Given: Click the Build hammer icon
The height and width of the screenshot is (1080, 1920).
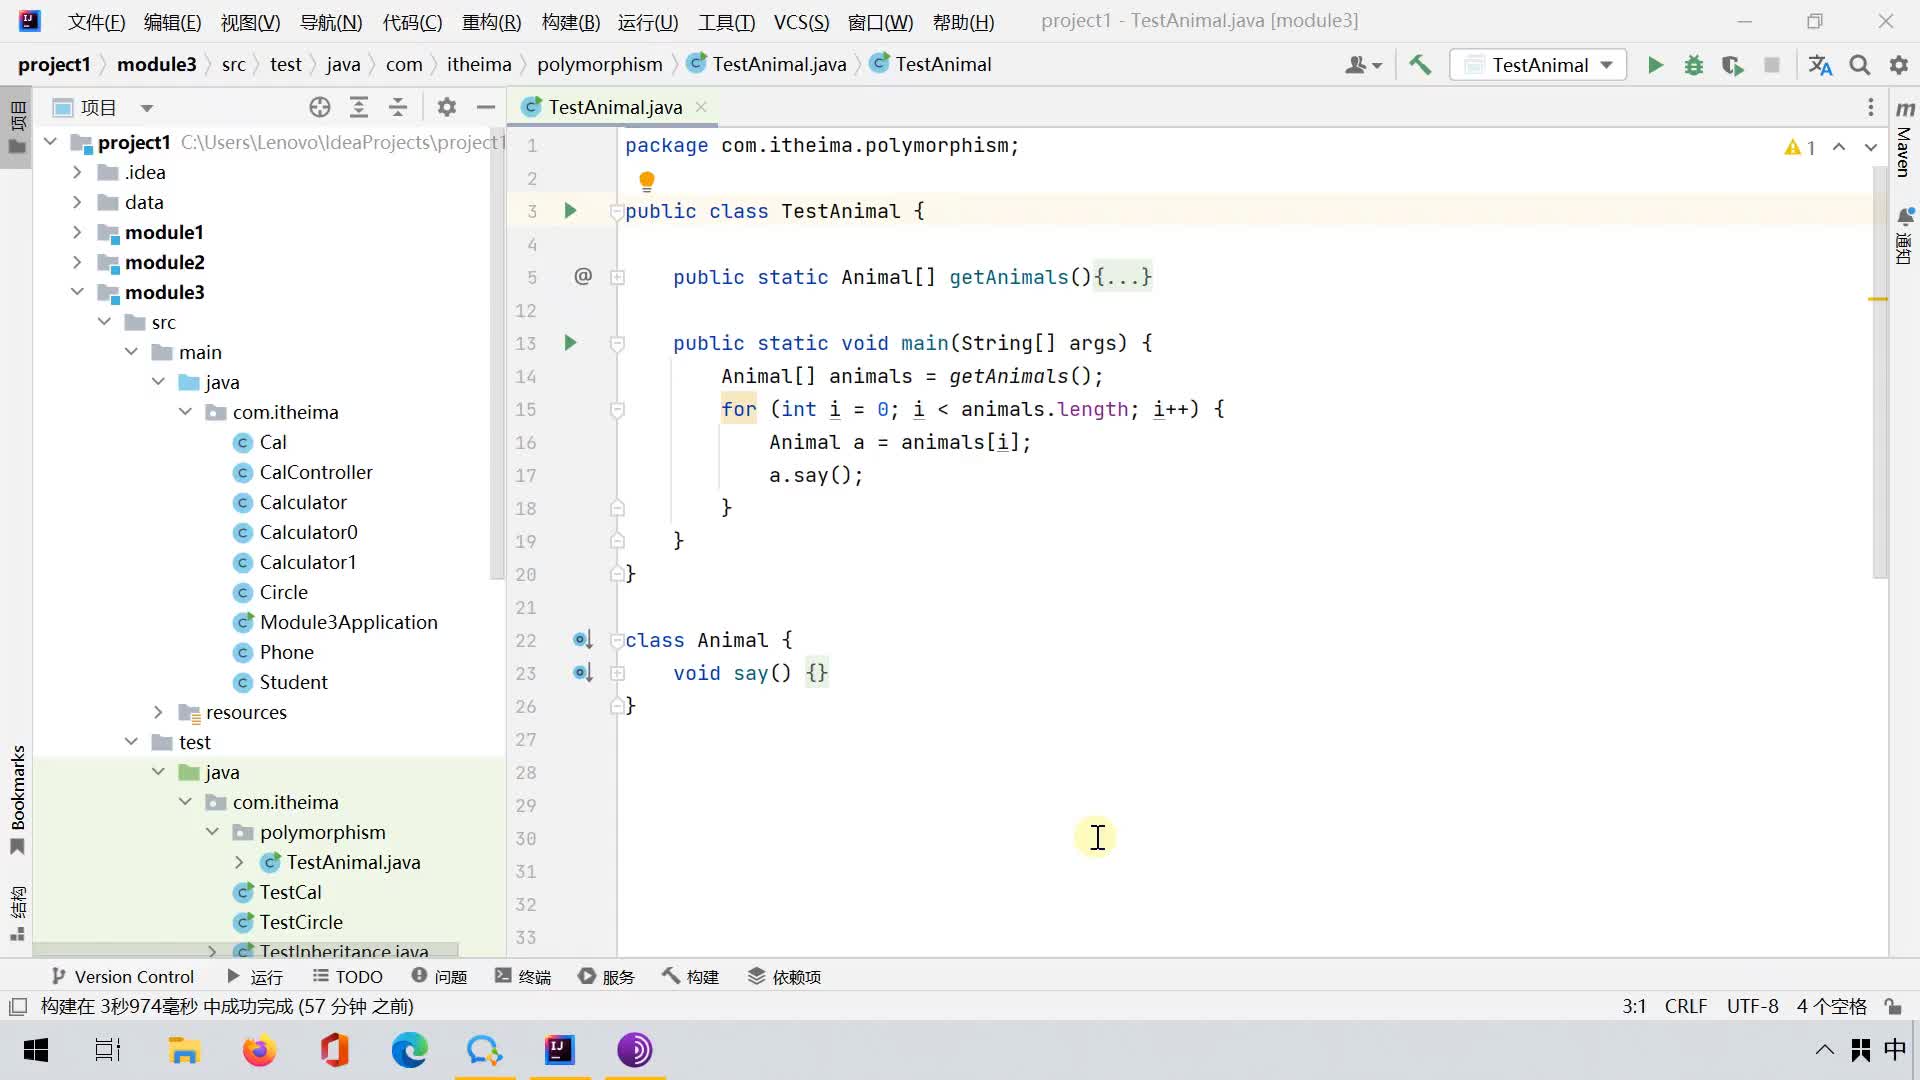Looking at the screenshot, I should point(1420,63).
